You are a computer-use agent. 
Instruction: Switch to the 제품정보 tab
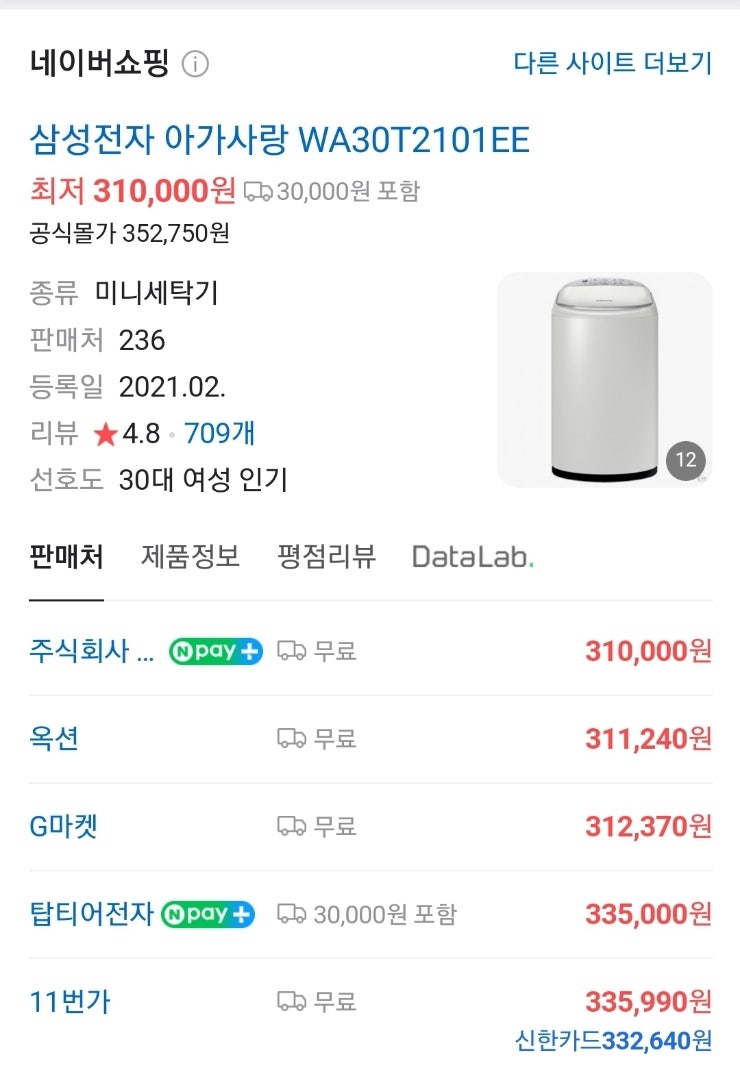pyautogui.click(x=190, y=557)
